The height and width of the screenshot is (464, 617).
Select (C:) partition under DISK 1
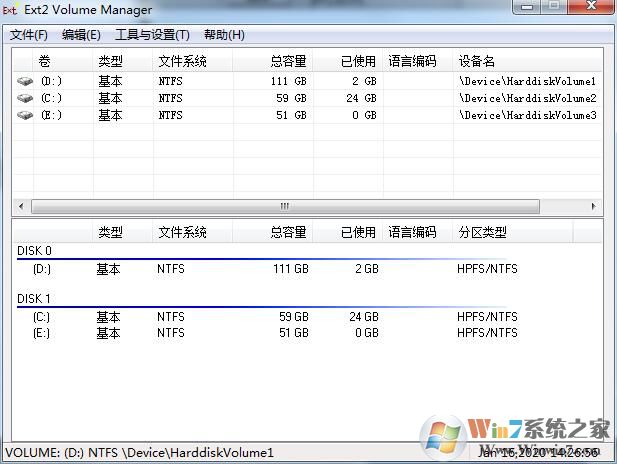[41, 317]
